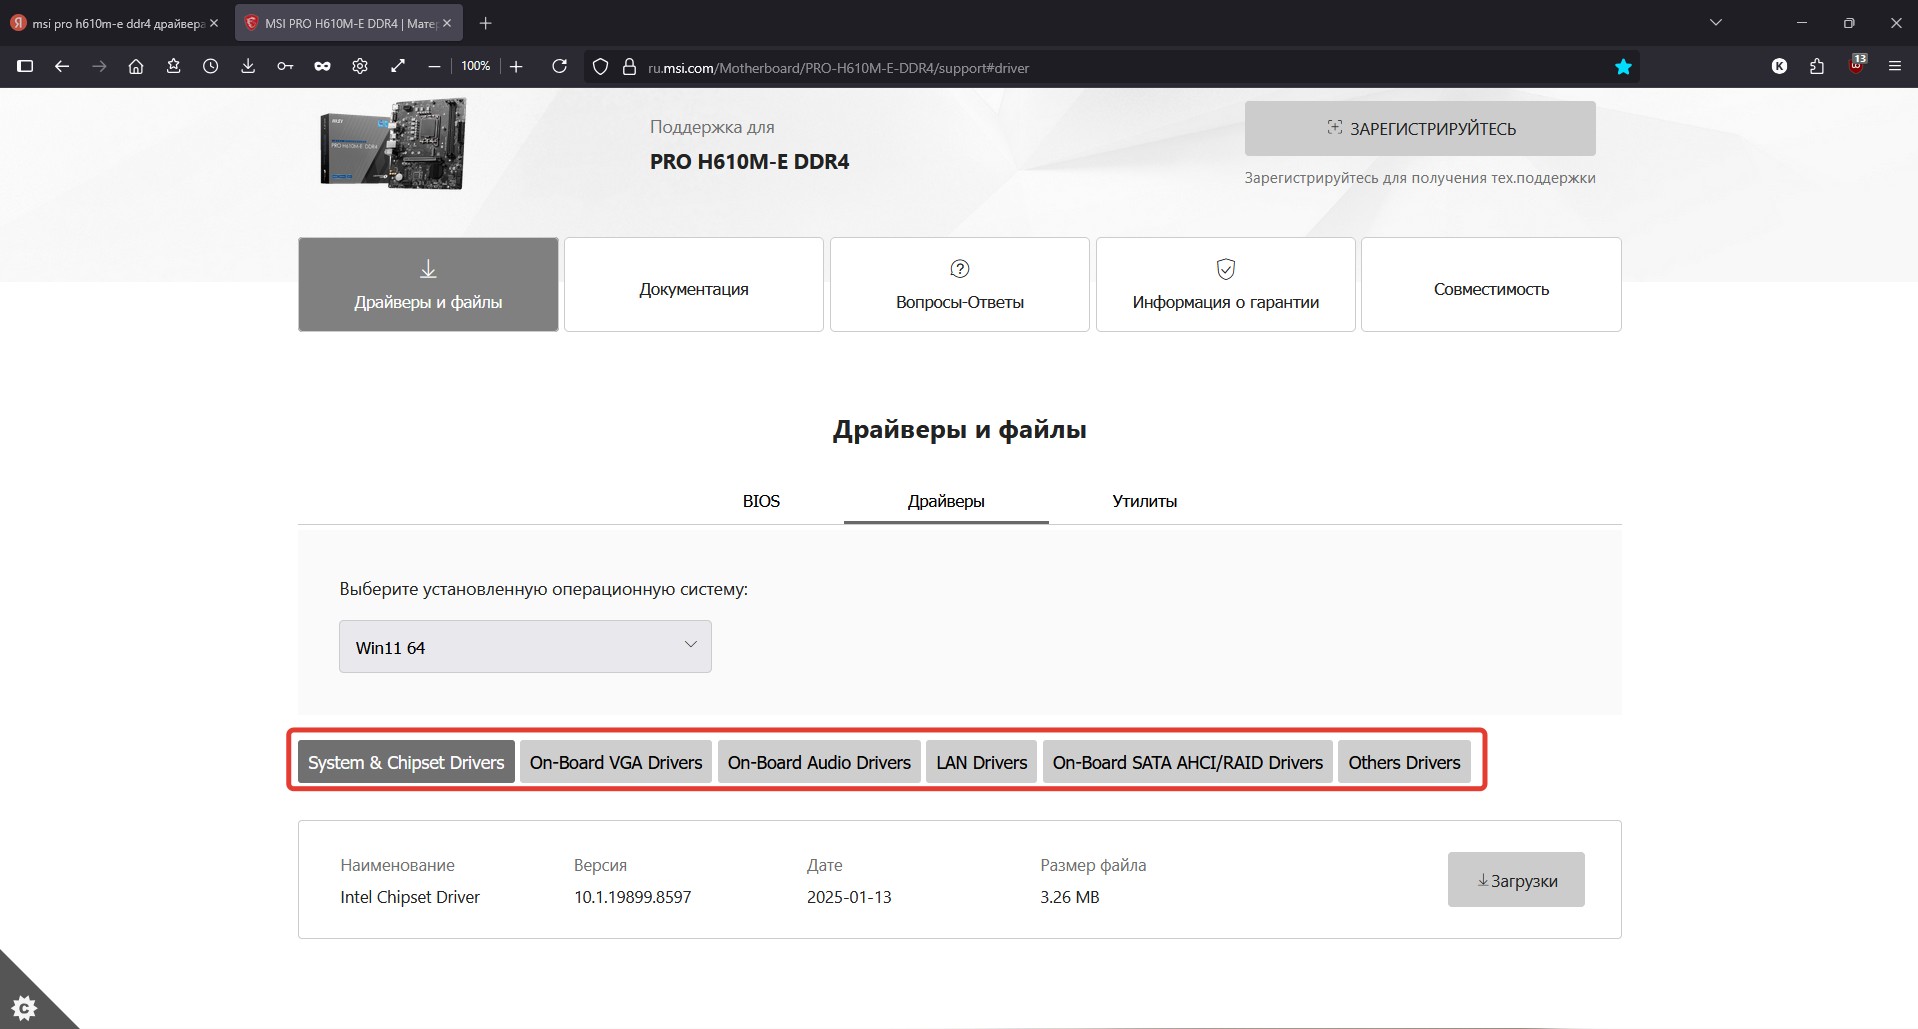Click the date value 2025-01-13

pyautogui.click(x=849, y=897)
